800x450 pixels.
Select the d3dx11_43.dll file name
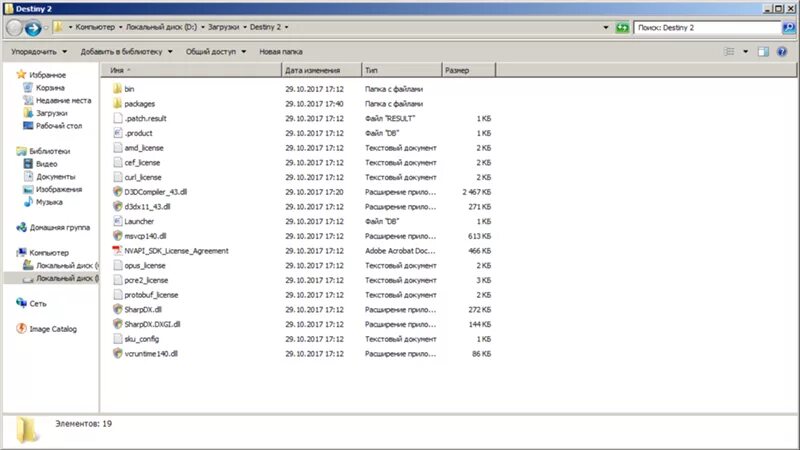[x=147, y=207]
